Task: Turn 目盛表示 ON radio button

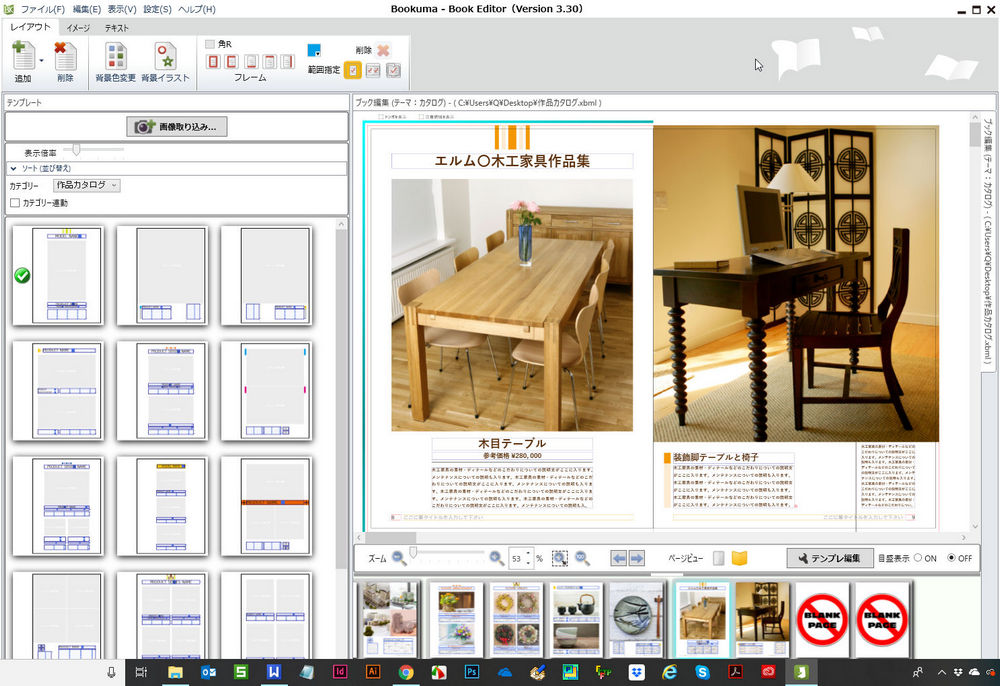Action: pos(918,558)
